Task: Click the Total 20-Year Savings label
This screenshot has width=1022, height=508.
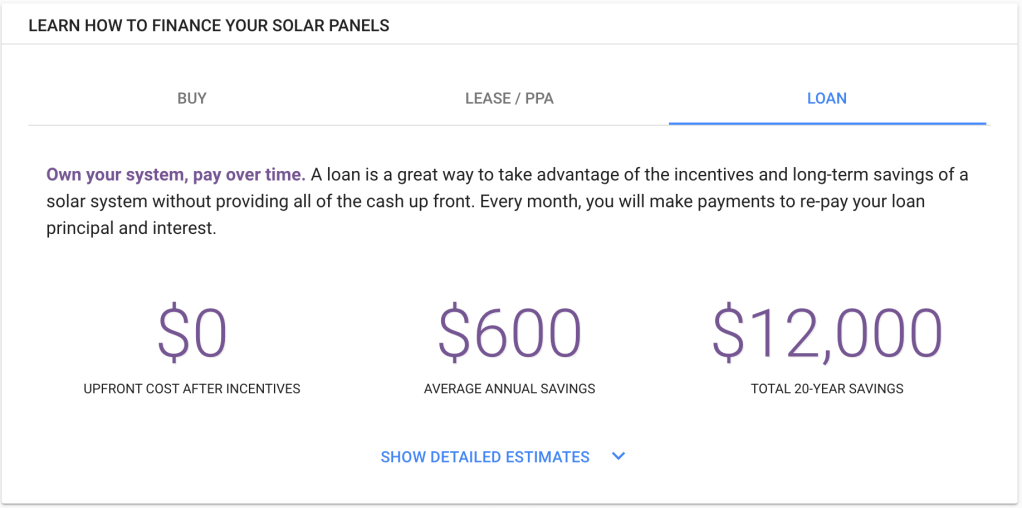Action: click(x=827, y=388)
